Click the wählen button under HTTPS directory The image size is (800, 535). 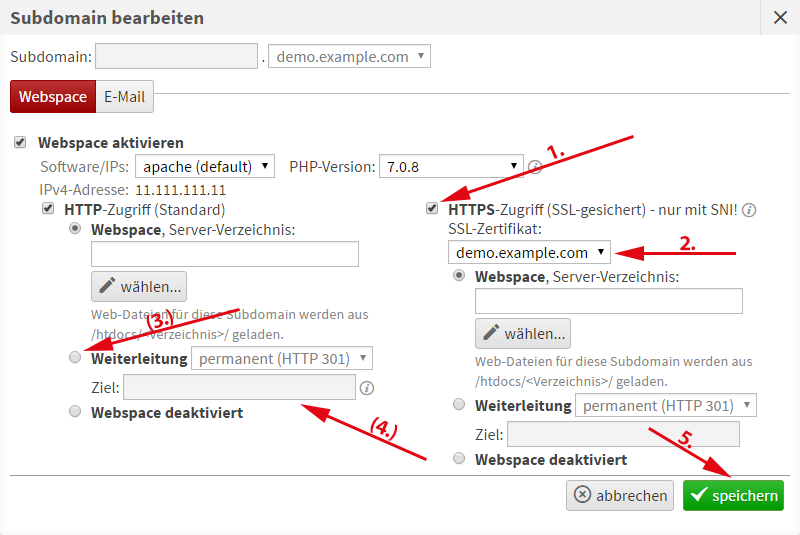[522, 333]
